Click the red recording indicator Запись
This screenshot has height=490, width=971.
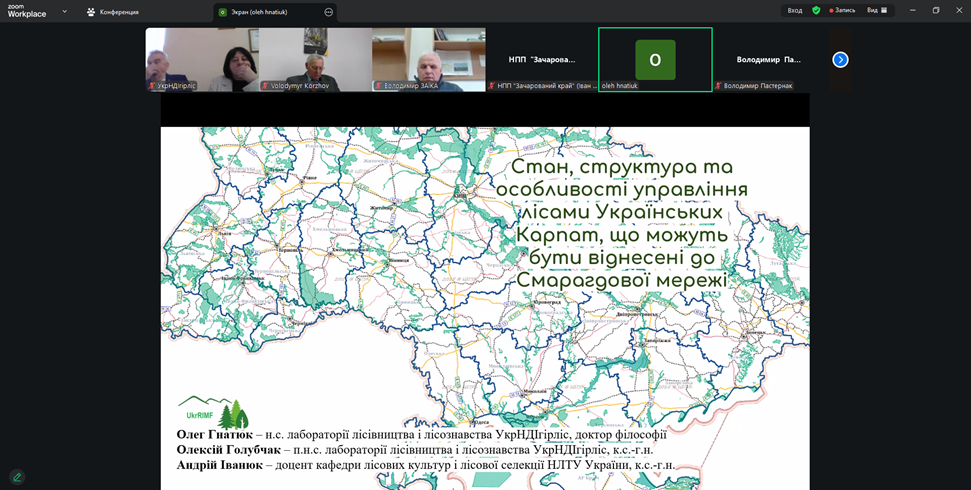[x=842, y=11]
